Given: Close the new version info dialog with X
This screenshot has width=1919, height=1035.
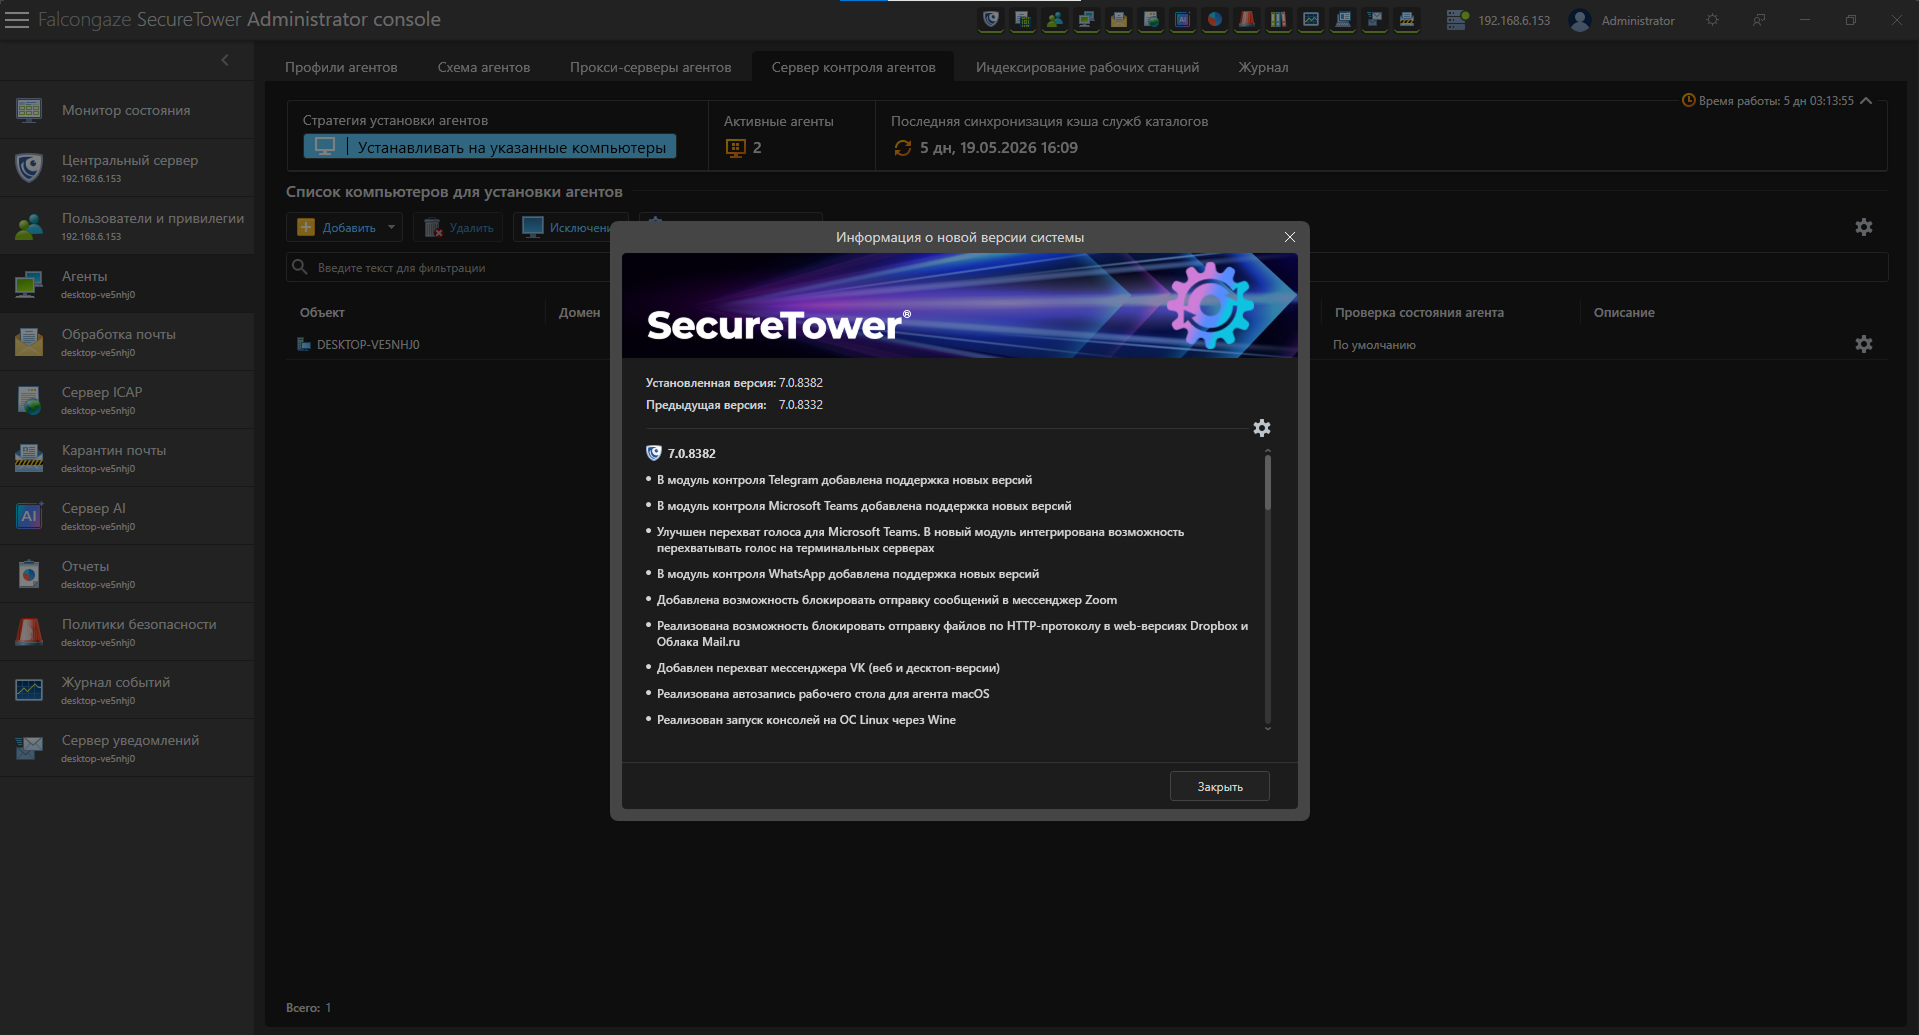Looking at the screenshot, I should pos(1290,237).
